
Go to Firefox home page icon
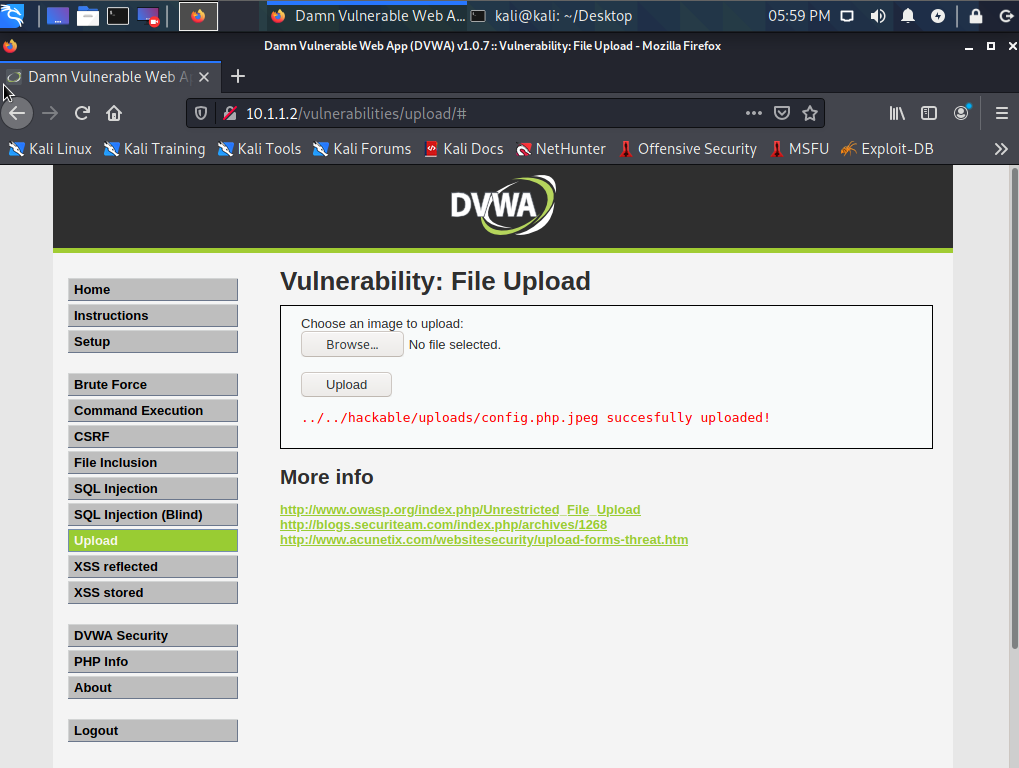(114, 113)
